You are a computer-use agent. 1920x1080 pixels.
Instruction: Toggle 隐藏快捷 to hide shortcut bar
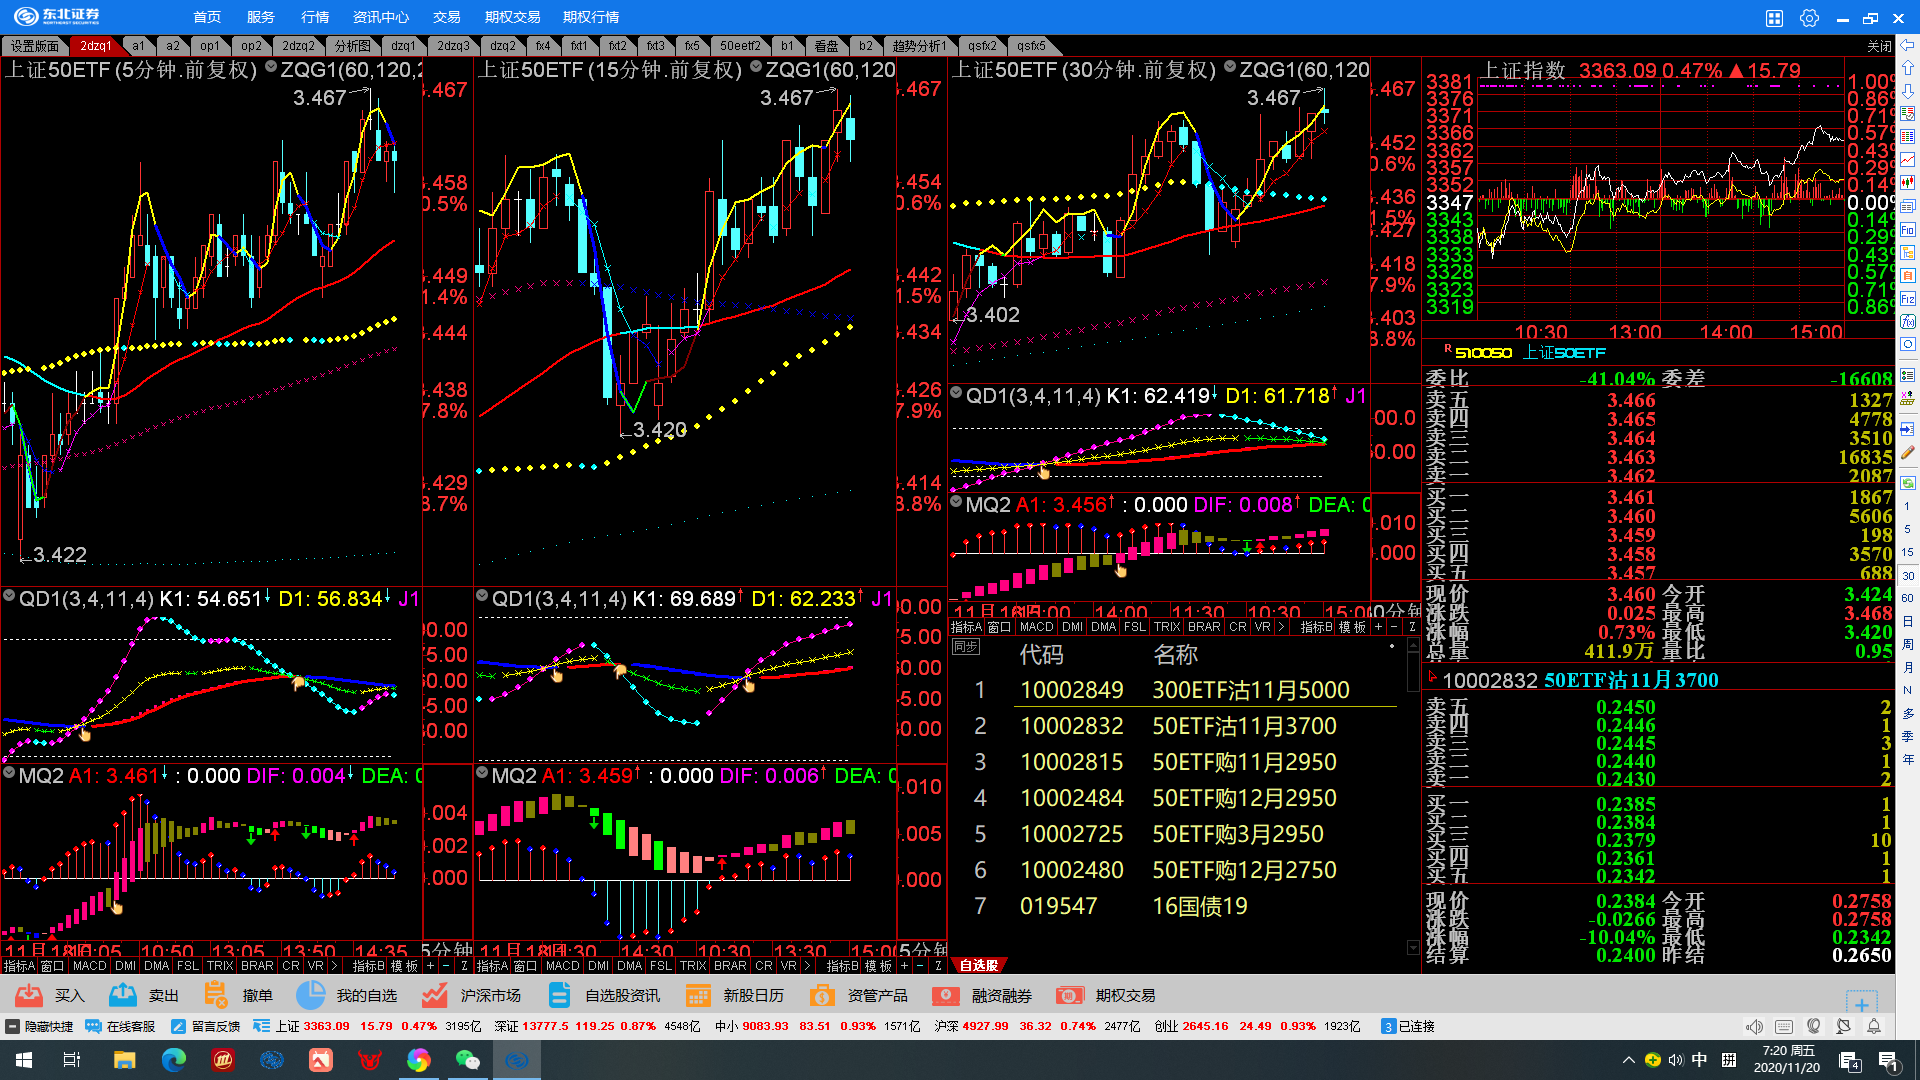[40, 1026]
